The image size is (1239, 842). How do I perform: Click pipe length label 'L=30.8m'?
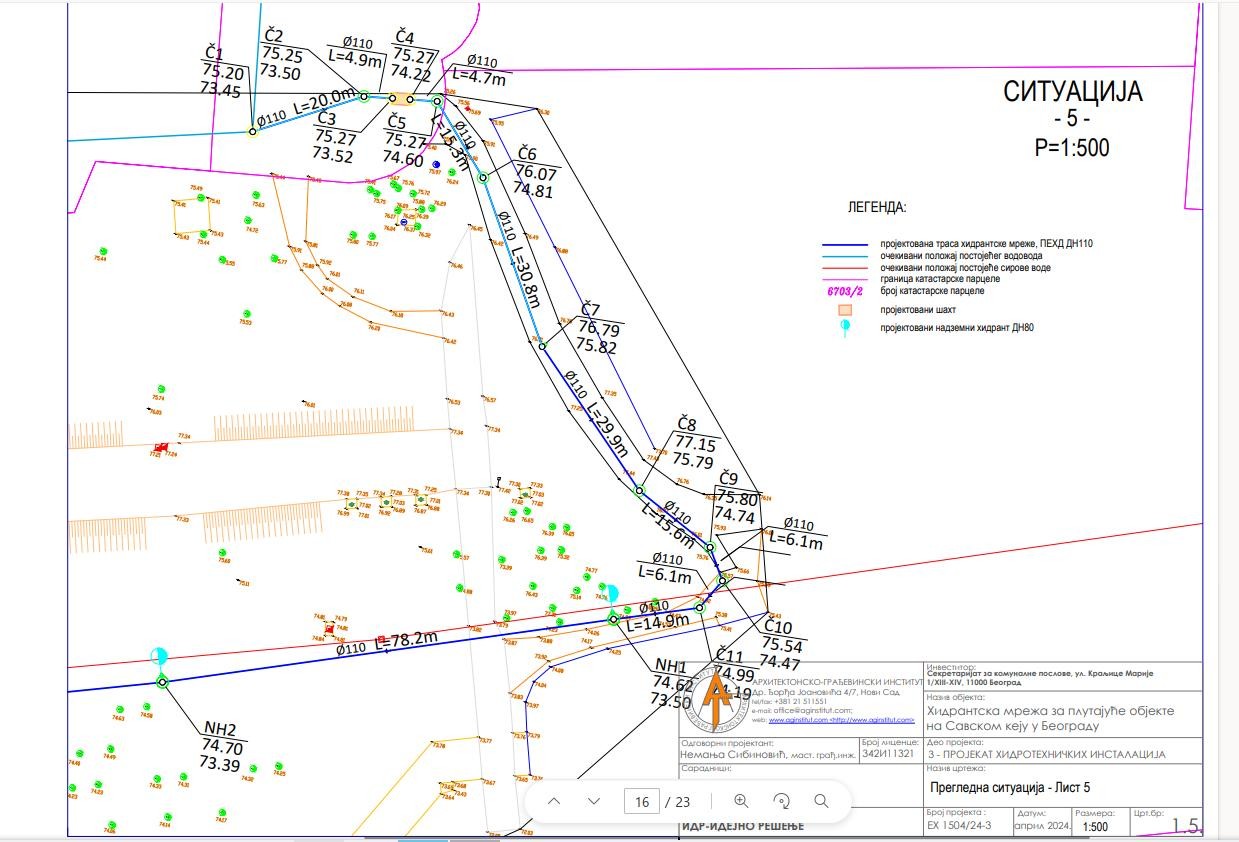tap(527, 276)
